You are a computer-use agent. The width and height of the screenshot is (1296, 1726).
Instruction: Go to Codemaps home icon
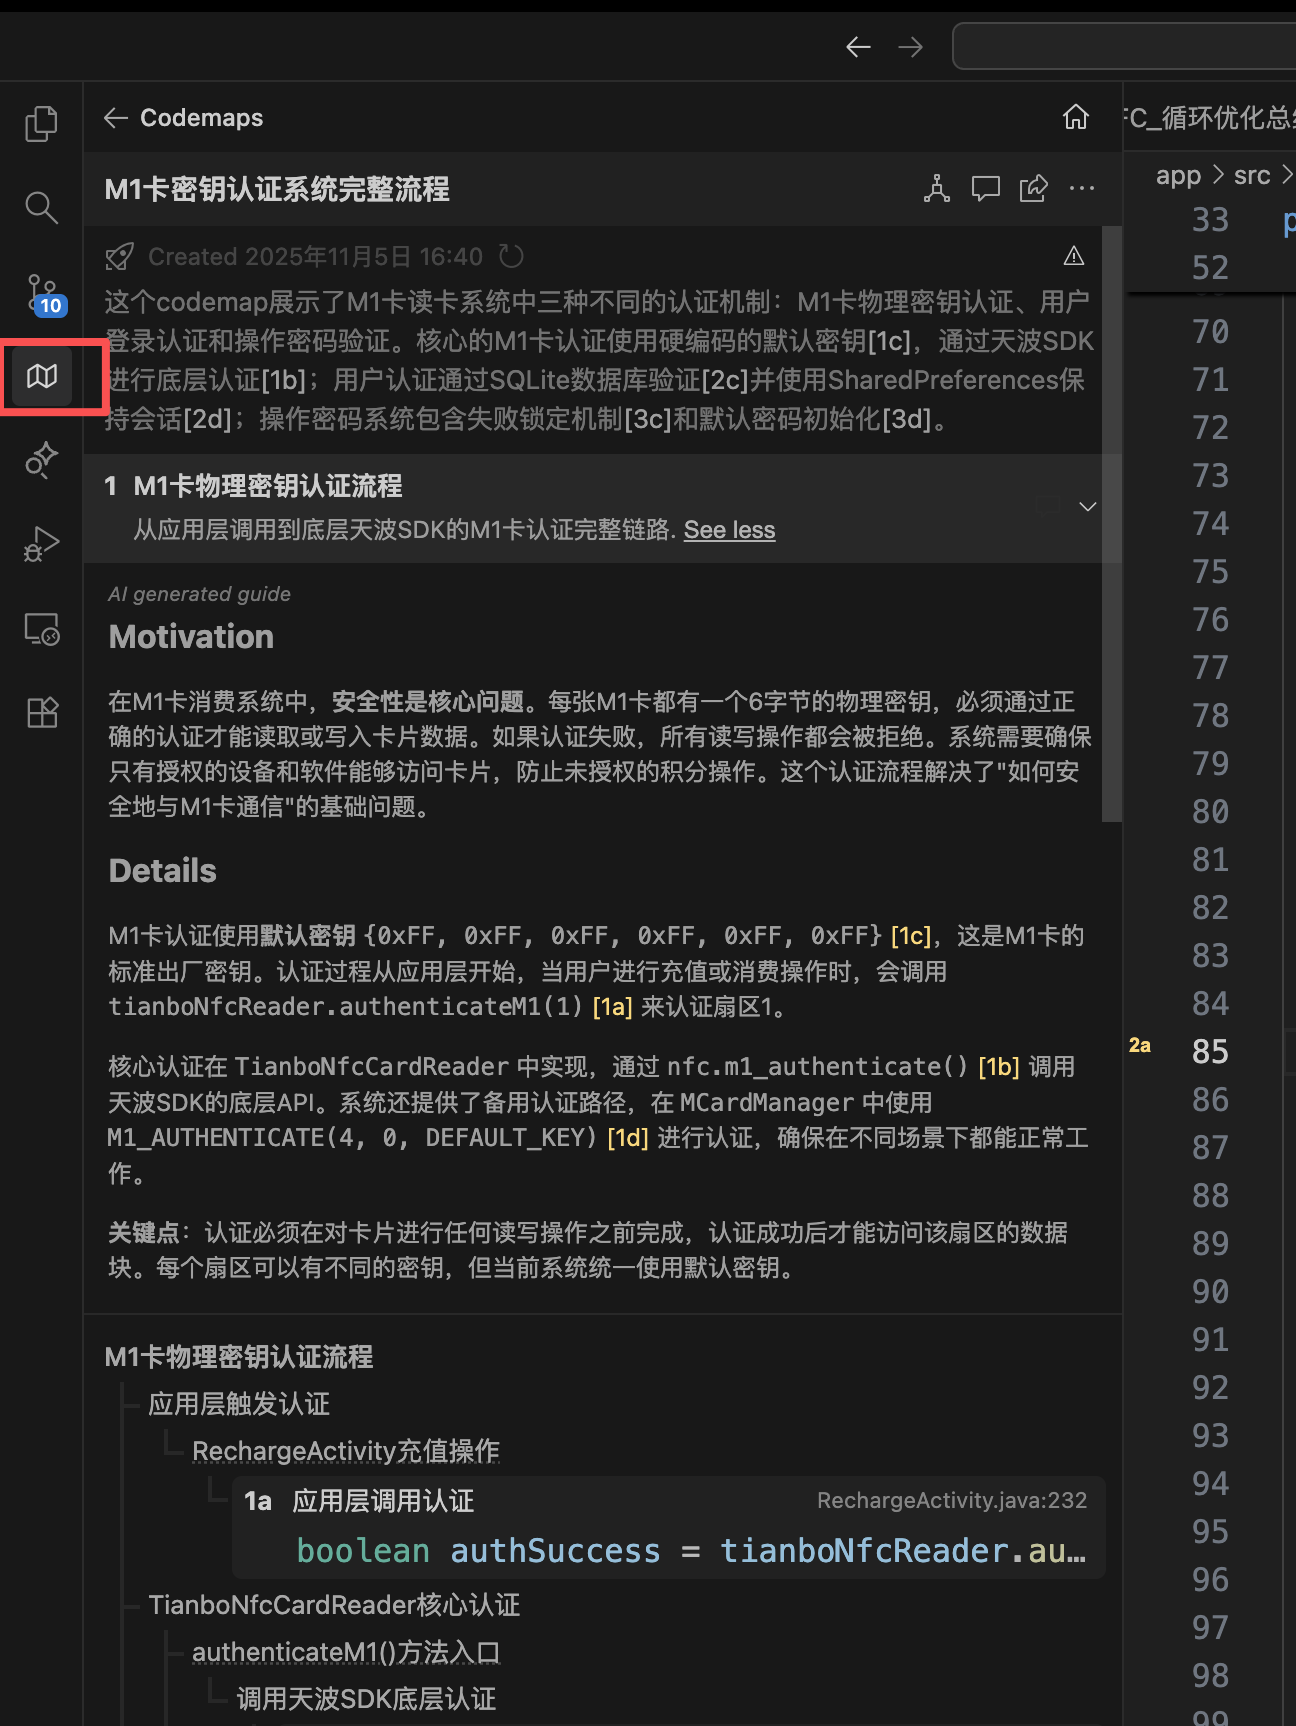click(x=1075, y=118)
